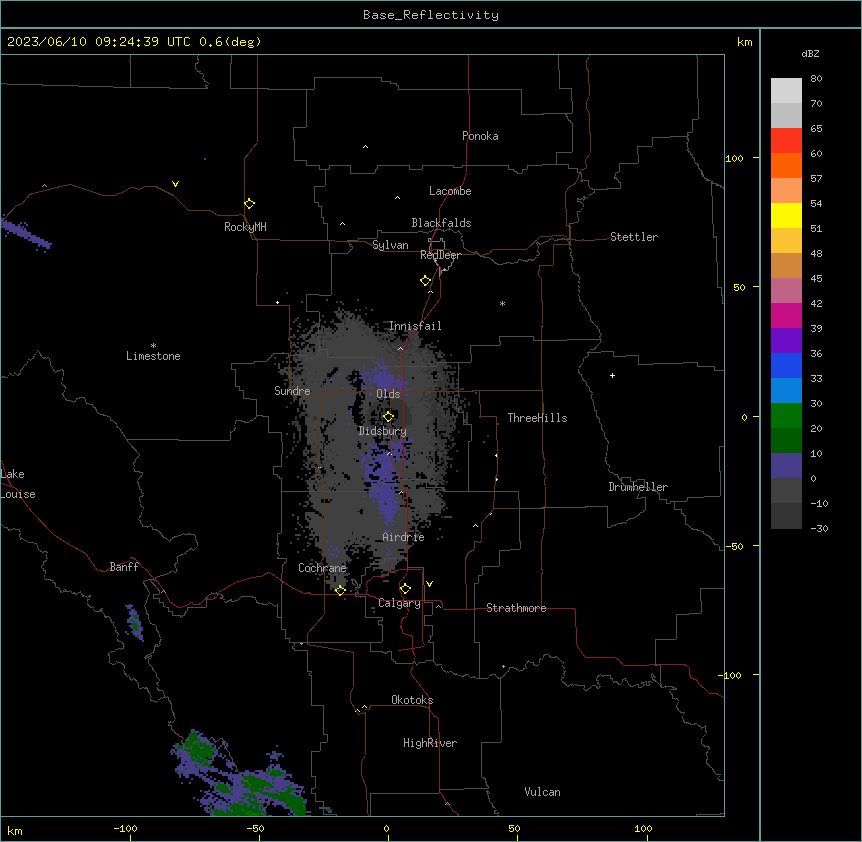Viewport: 862px width, 842px height.
Task: Click the yellow V marker northwest of RockyMH
Action: (175, 184)
